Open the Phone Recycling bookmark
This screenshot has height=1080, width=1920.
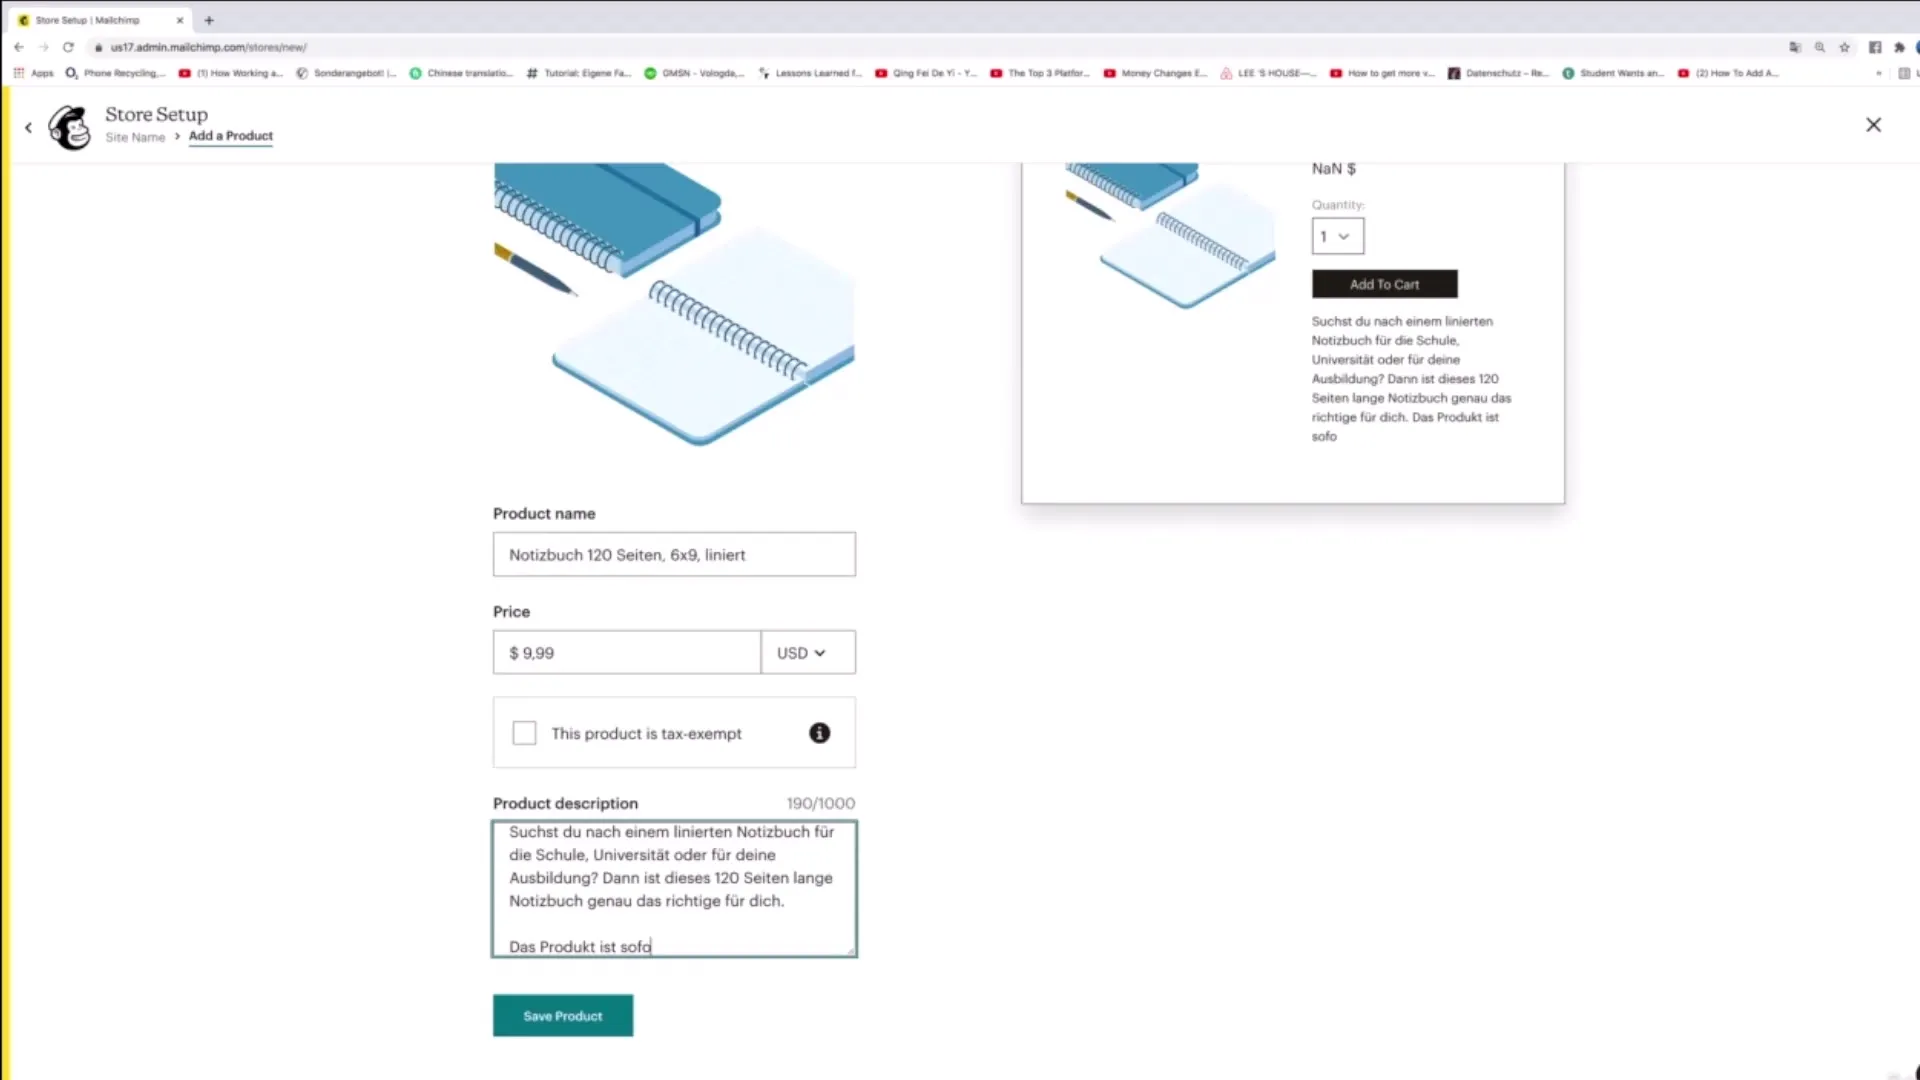pos(115,73)
